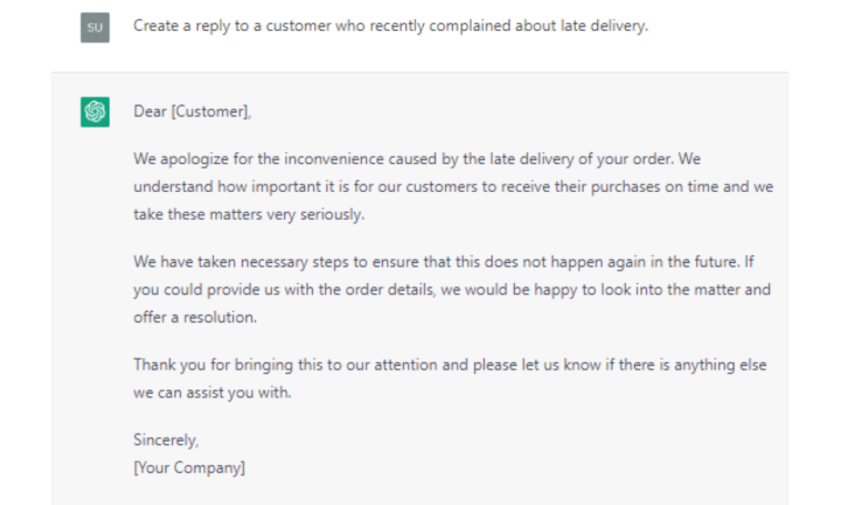Click the "Sincerely," closing line
Screen dimensions: 850x505
(x=166, y=440)
